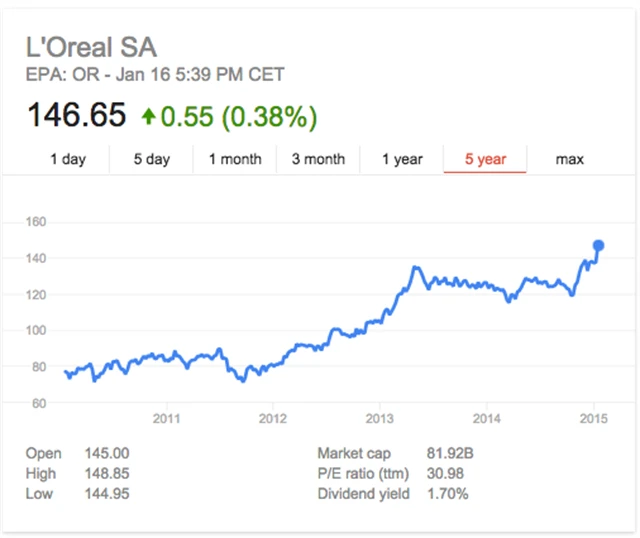This screenshot has width=640, height=538.
Task: Choose the "1 year" tab
Action: coord(402,159)
